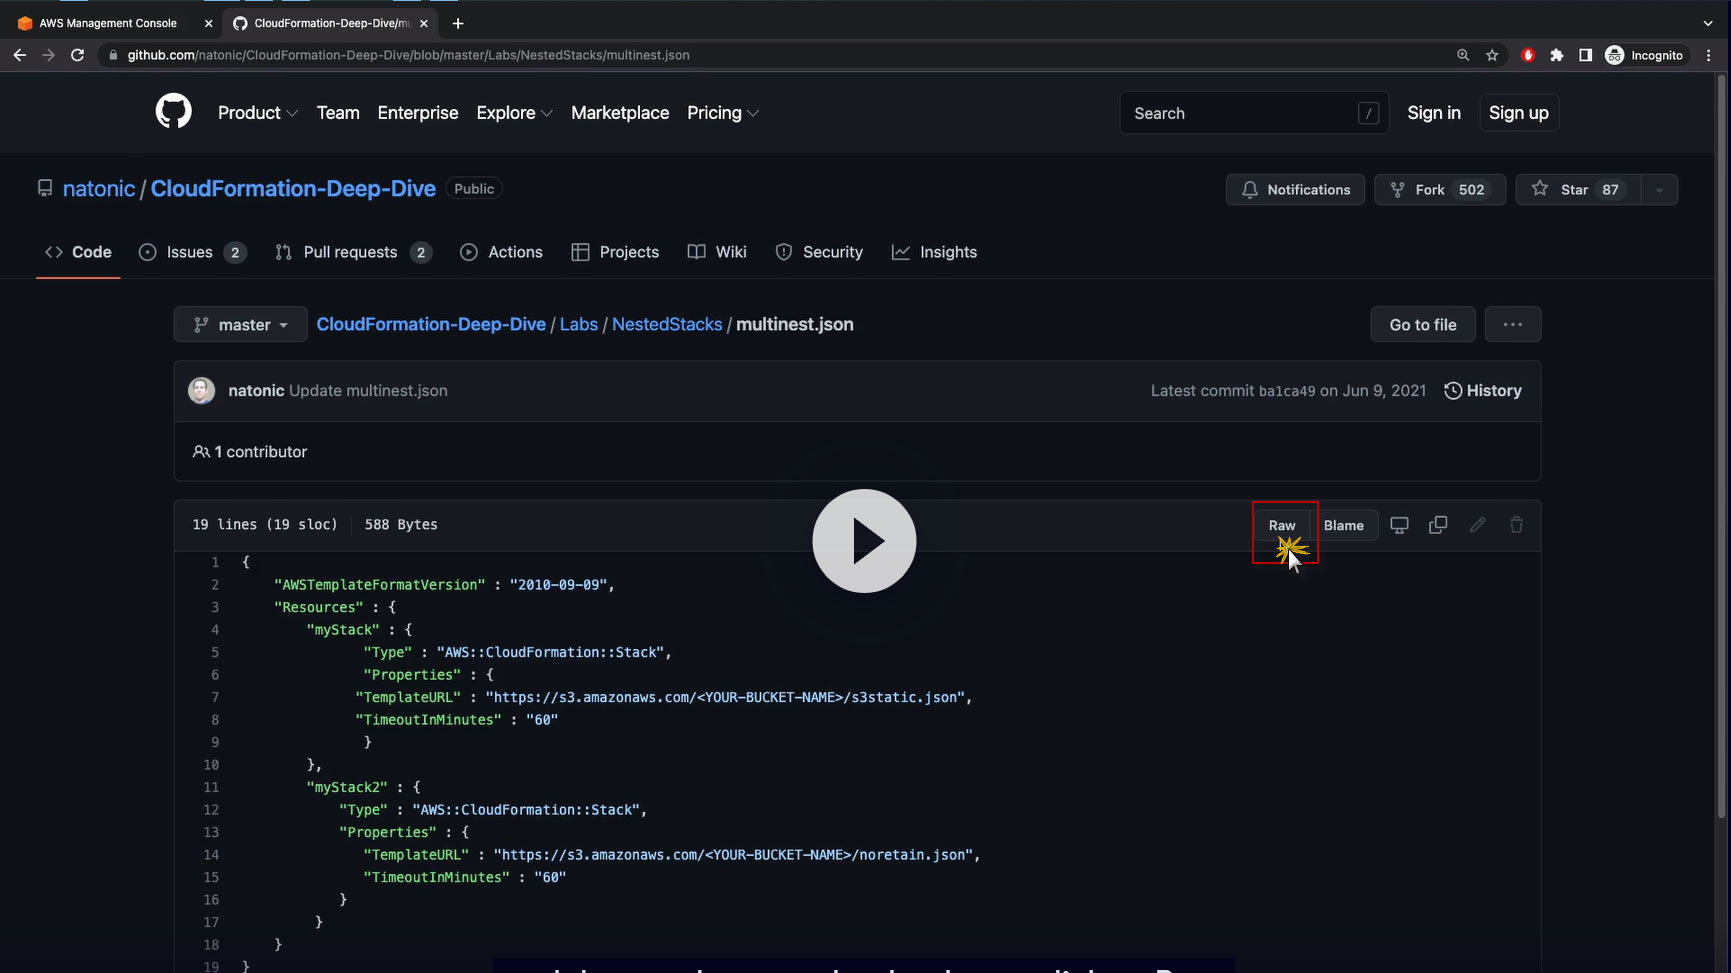This screenshot has height=973, width=1731.
Task: Open the Insights tab
Action: [934, 252]
